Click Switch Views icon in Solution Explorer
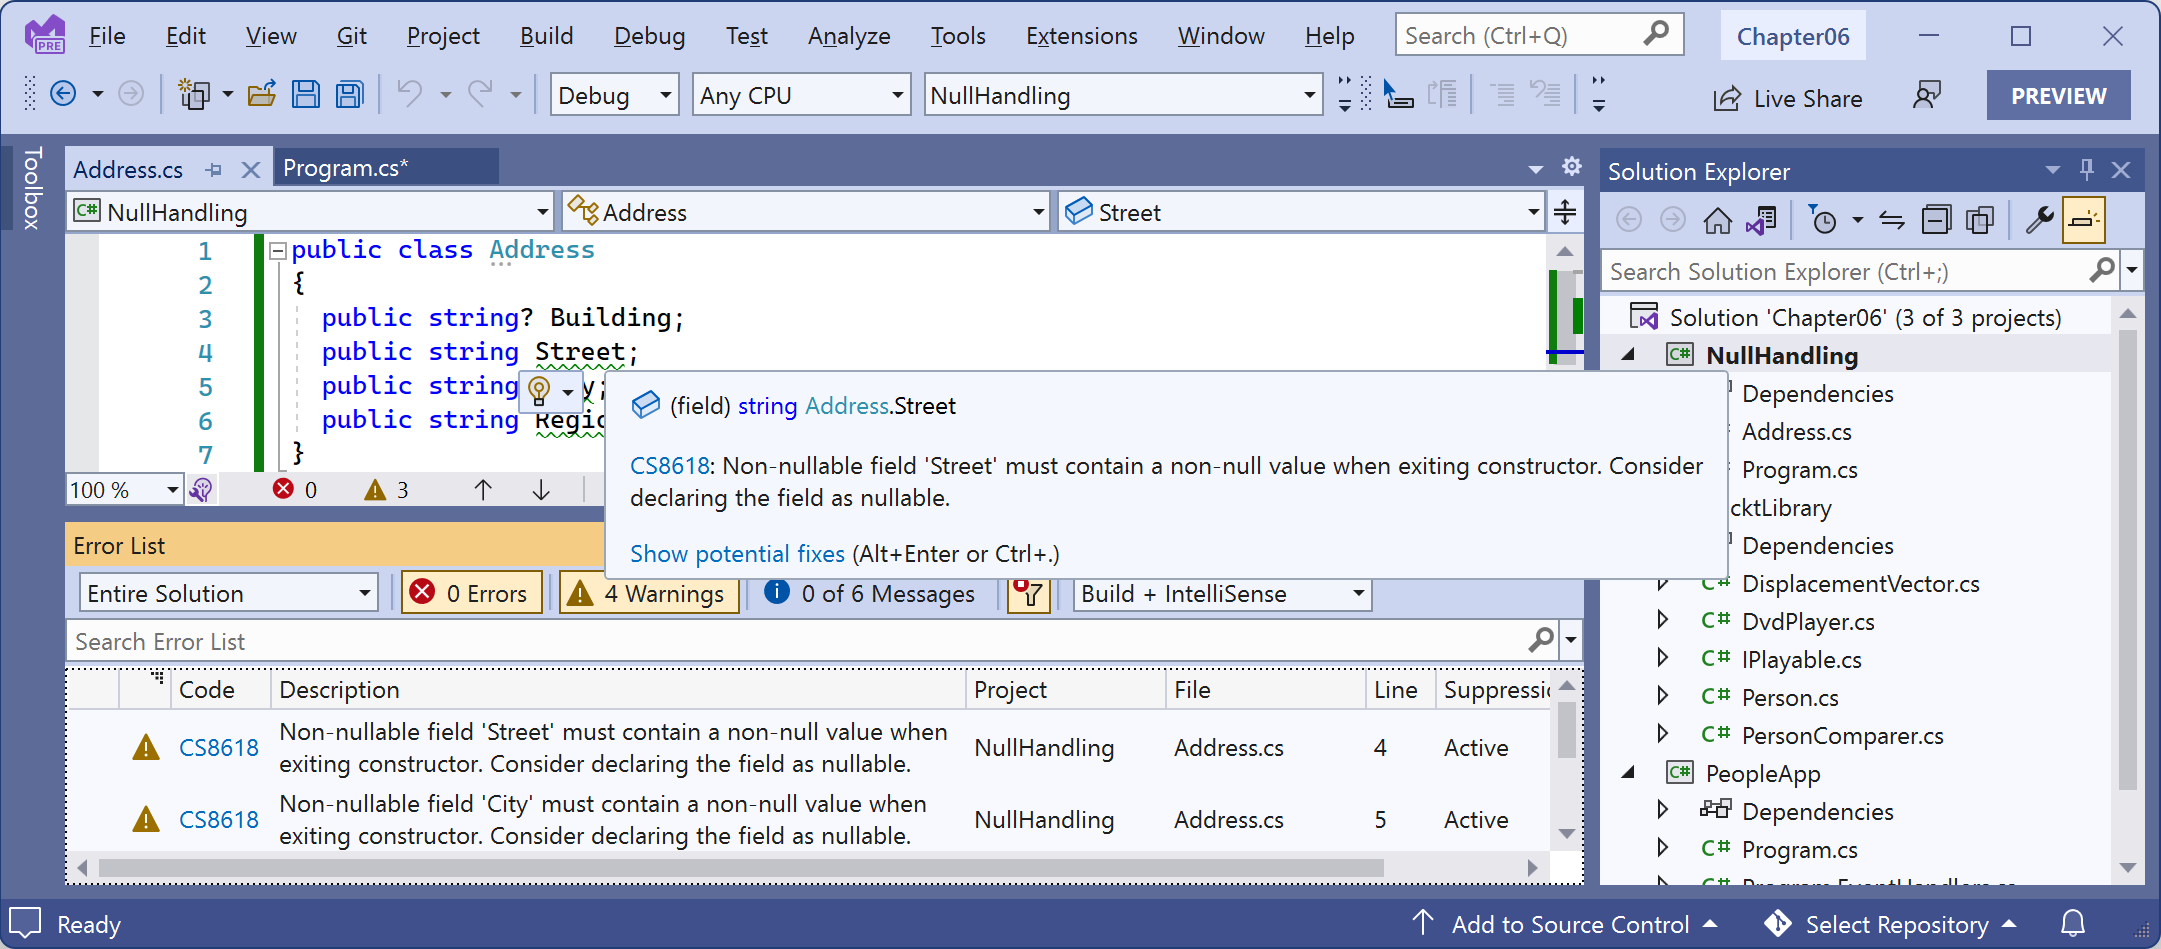This screenshot has width=2161, height=949. 1762,220
